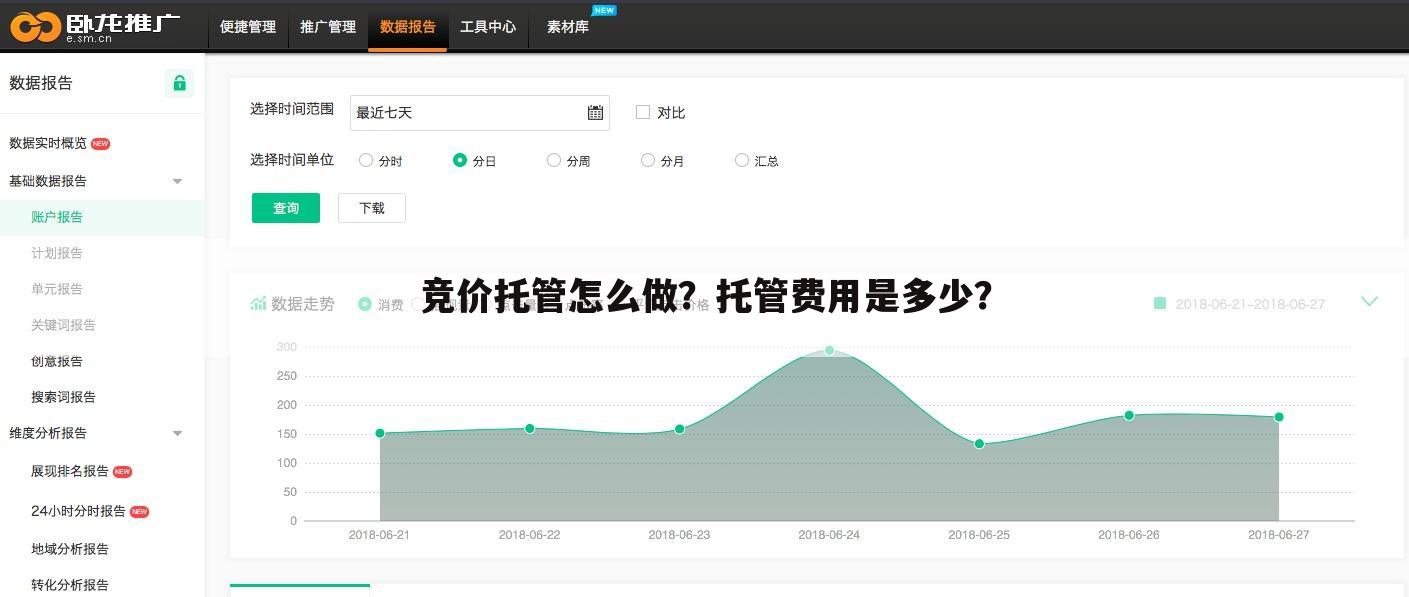Click the NEW badge beside 24小时分时报告
Viewport: 1409px width, 597px height.
[x=140, y=511]
